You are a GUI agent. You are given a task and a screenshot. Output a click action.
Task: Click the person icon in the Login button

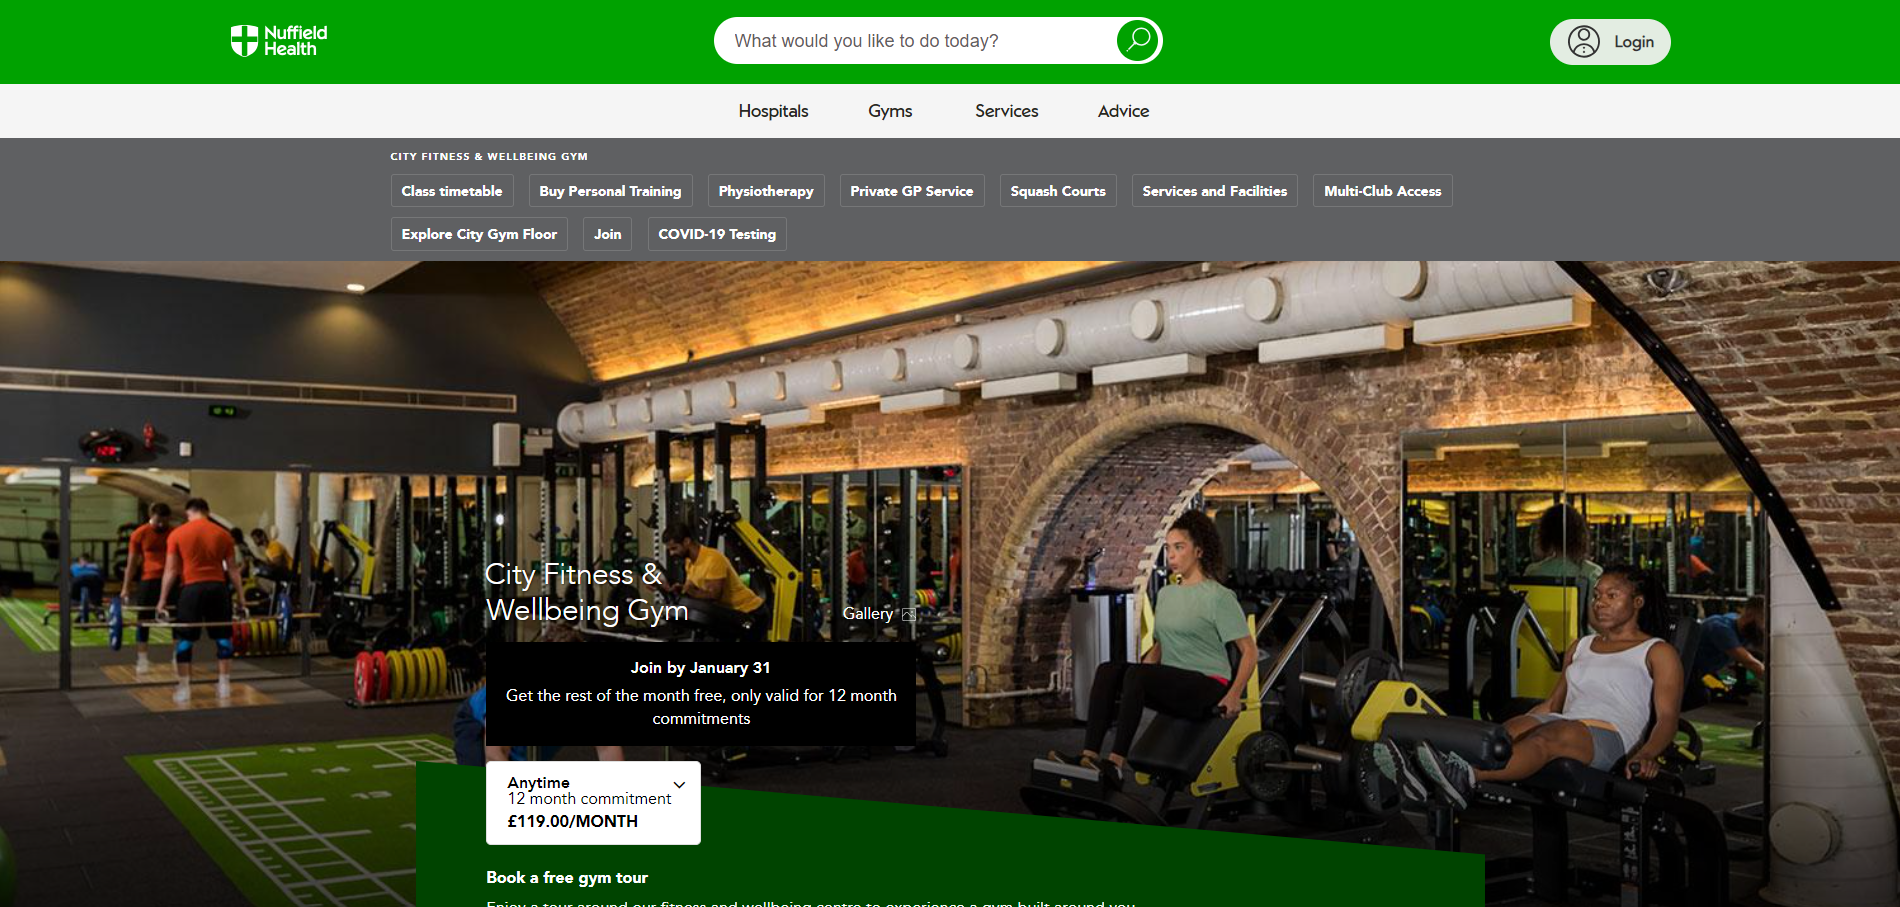pos(1585,41)
